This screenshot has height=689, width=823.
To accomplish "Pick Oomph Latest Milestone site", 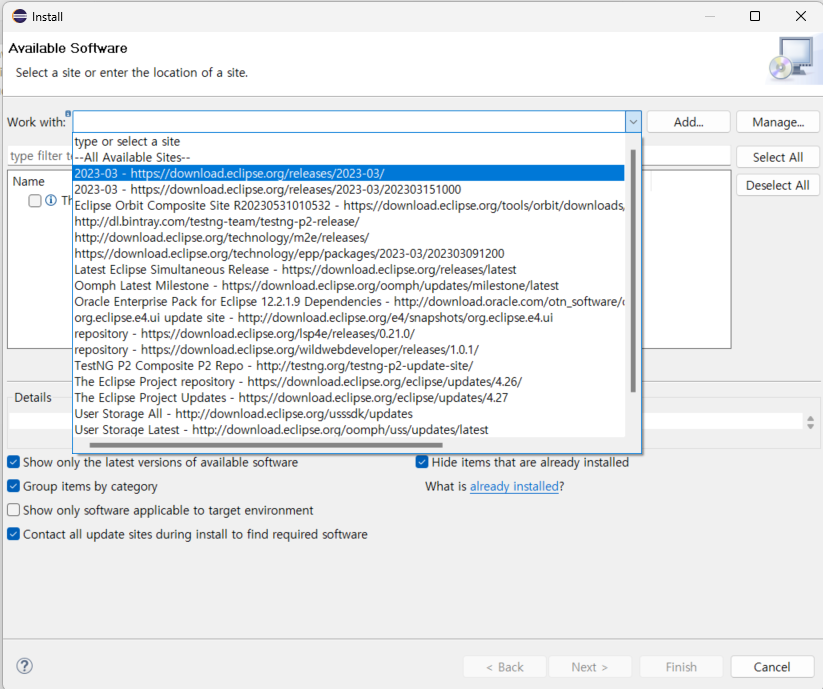I will (x=349, y=285).
